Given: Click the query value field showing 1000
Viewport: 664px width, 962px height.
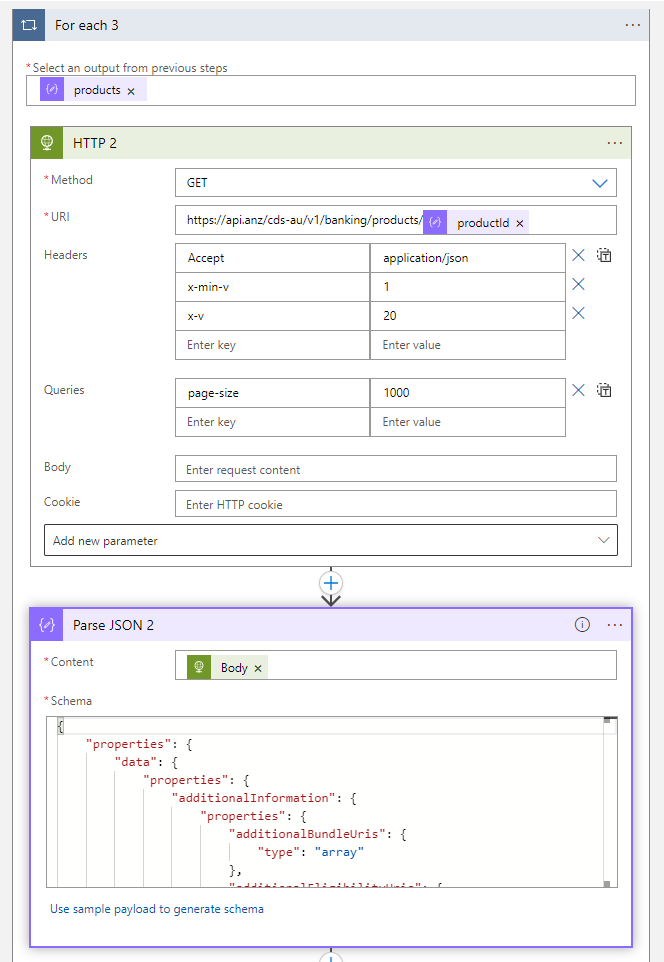Looking at the screenshot, I should coord(468,393).
